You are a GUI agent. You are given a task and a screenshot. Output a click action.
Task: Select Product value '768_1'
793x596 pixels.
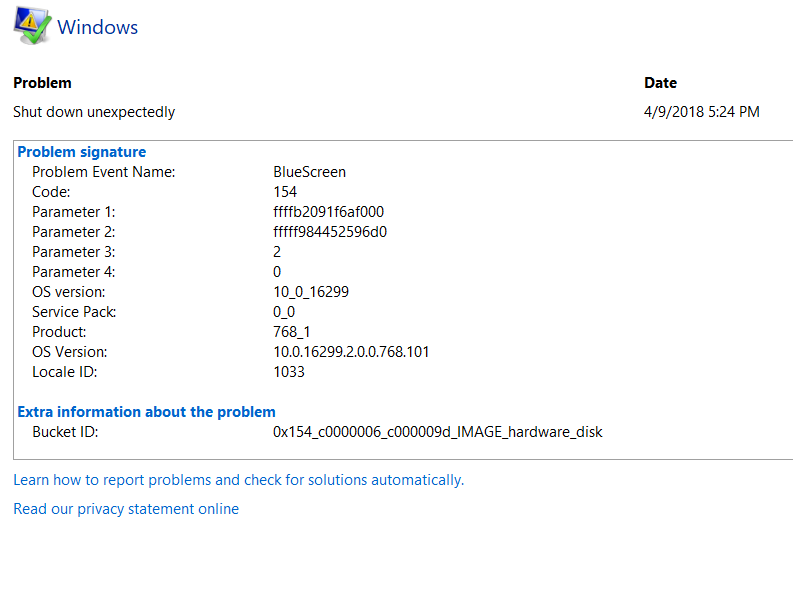292,332
